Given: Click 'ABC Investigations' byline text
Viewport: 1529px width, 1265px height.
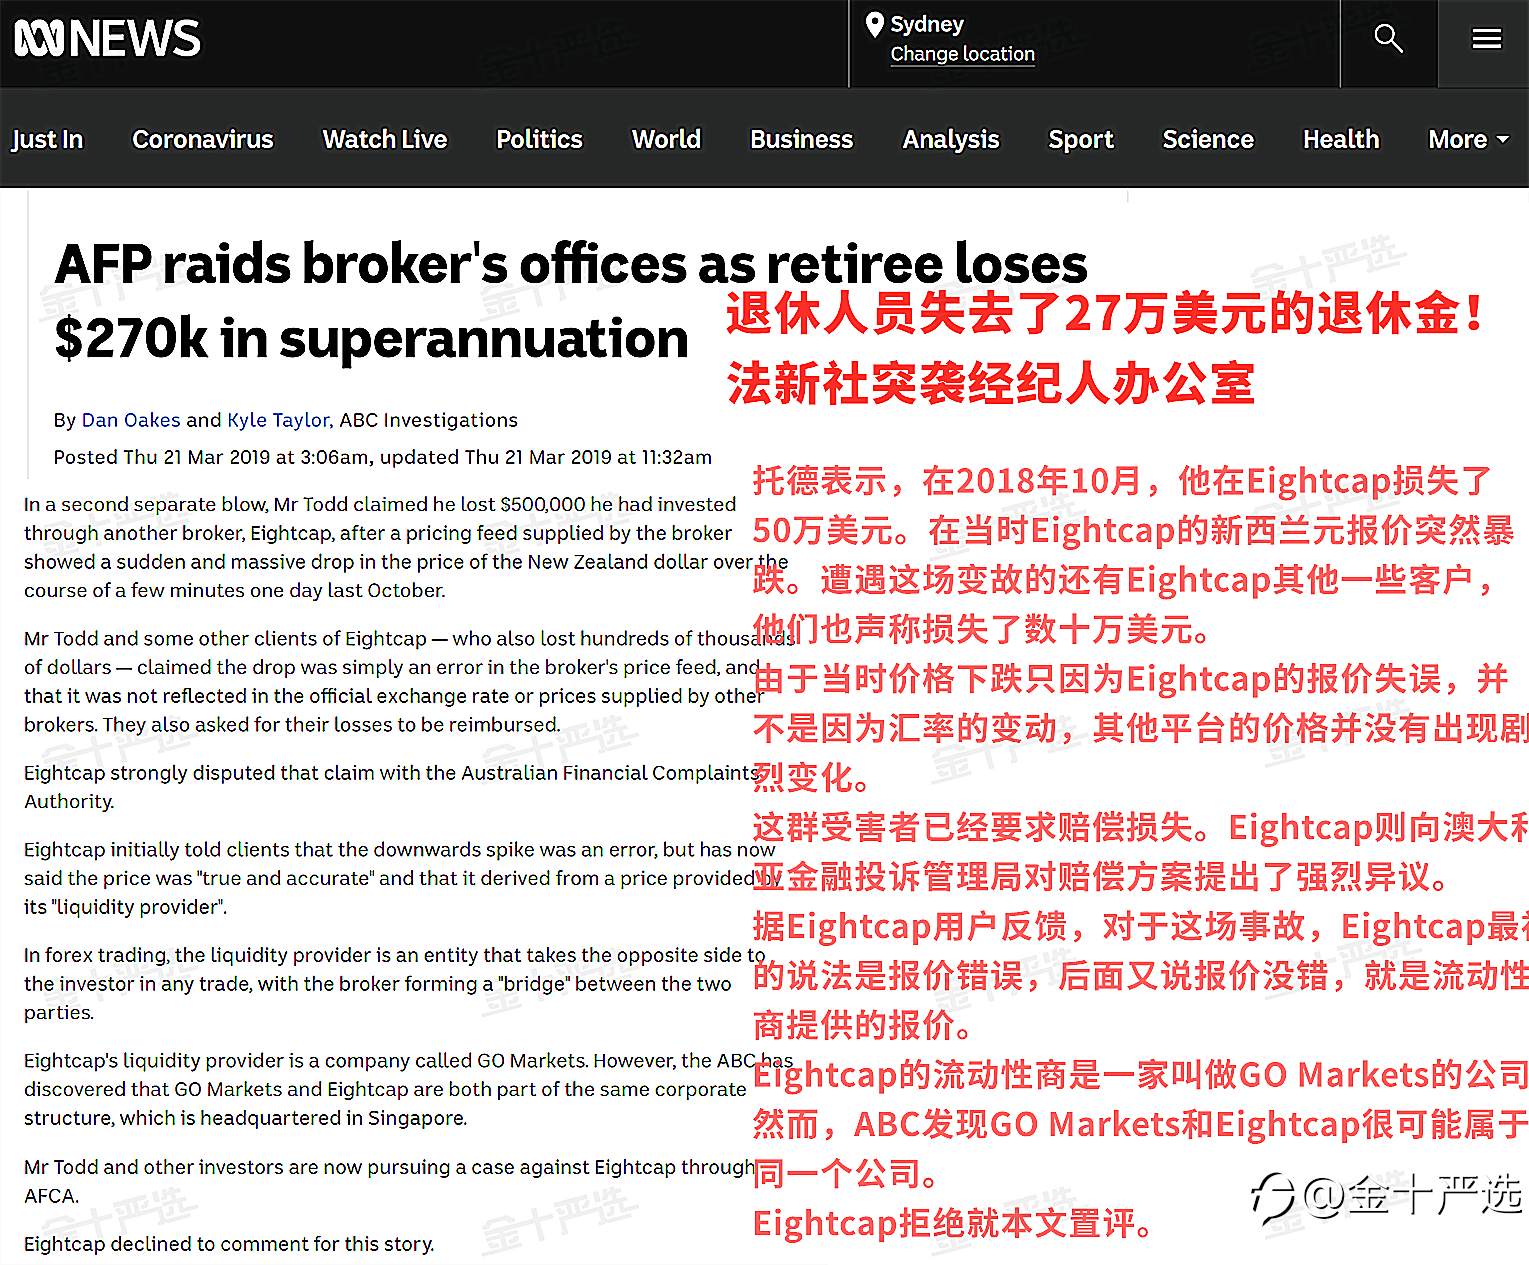Looking at the screenshot, I should (x=429, y=420).
